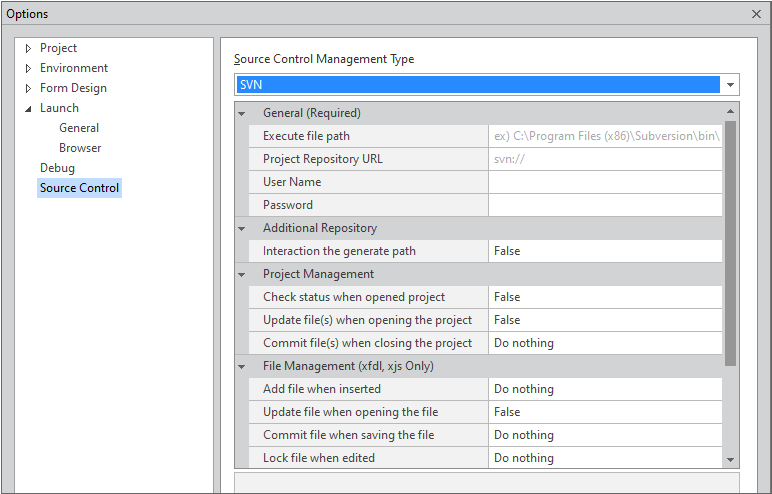
Task: Toggle Check status when opened project value
Action: (x=604, y=297)
